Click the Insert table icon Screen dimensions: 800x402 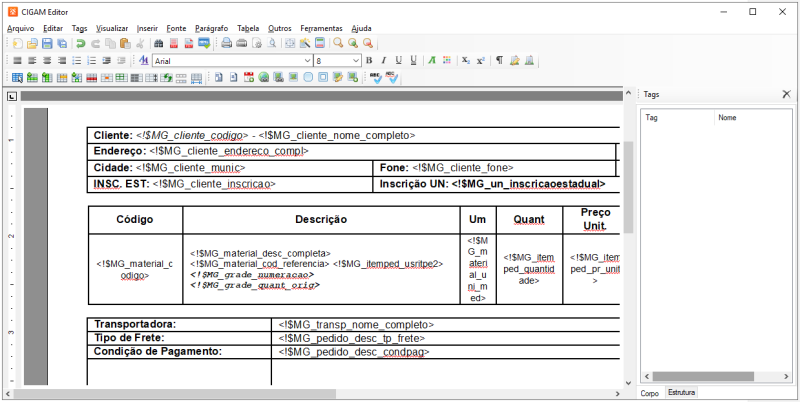tap(18, 77)
